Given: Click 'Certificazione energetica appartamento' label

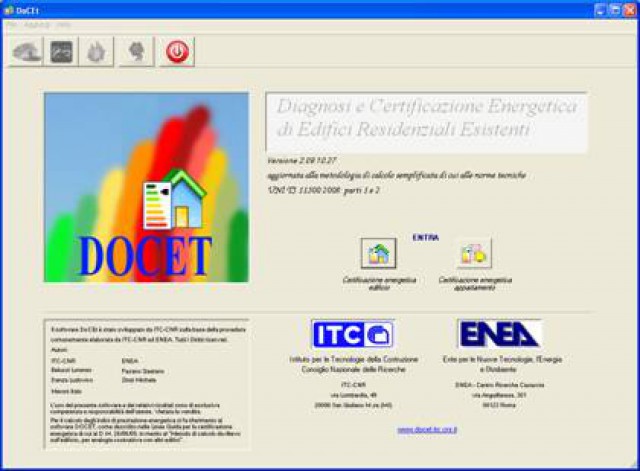Looking at the screenshot, I should pyautogui.click(x=475, y=284).
